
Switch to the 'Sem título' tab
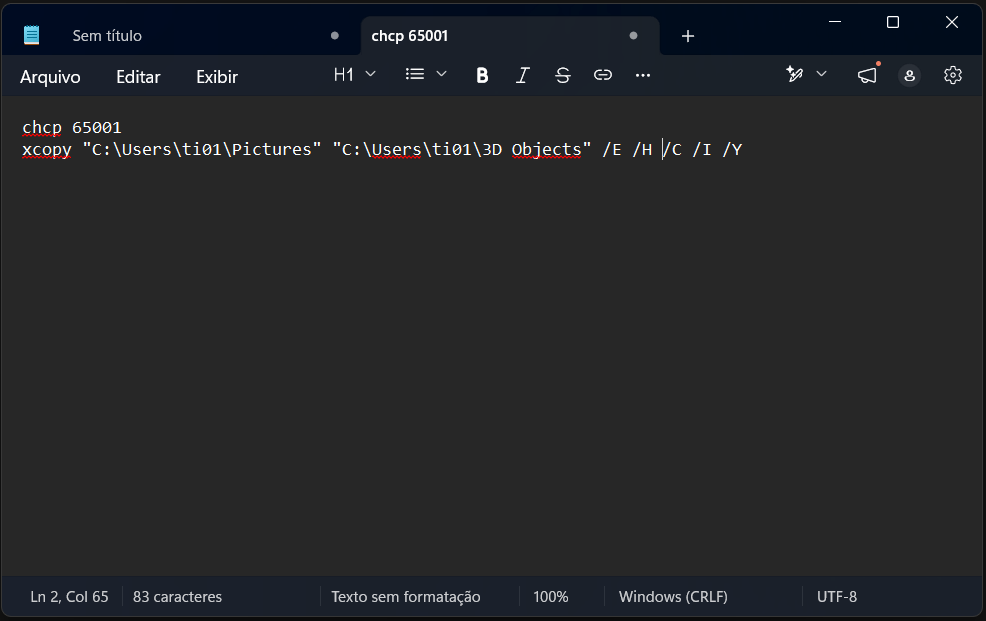(107, 36)
